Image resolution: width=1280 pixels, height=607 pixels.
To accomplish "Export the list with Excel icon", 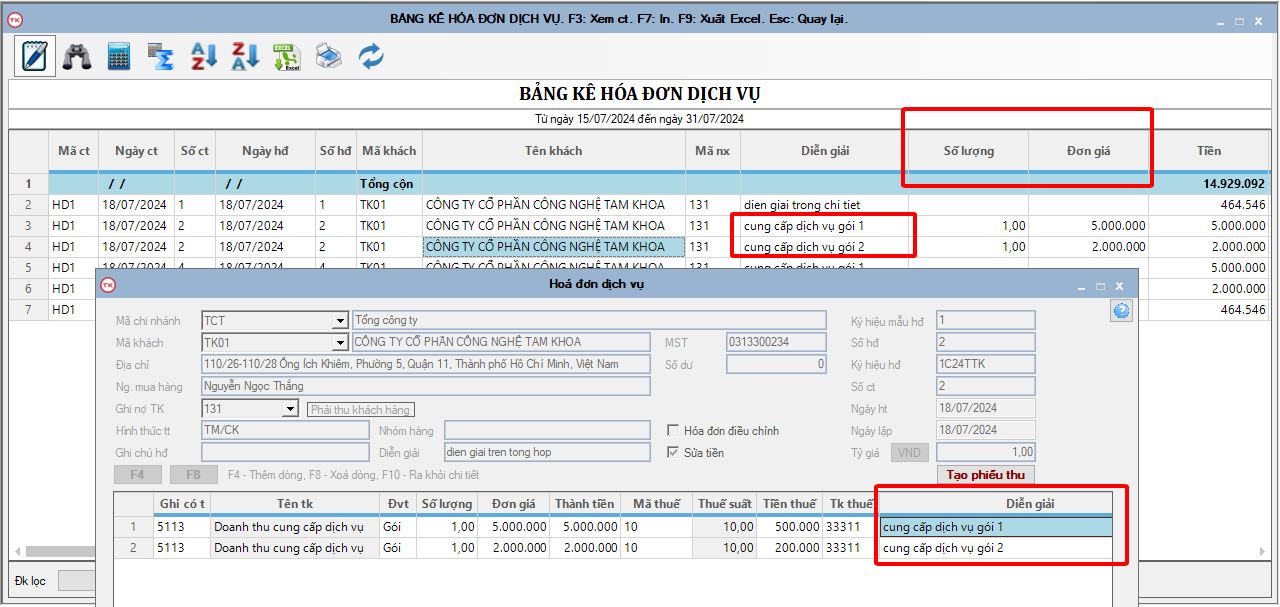I will 287,56.
